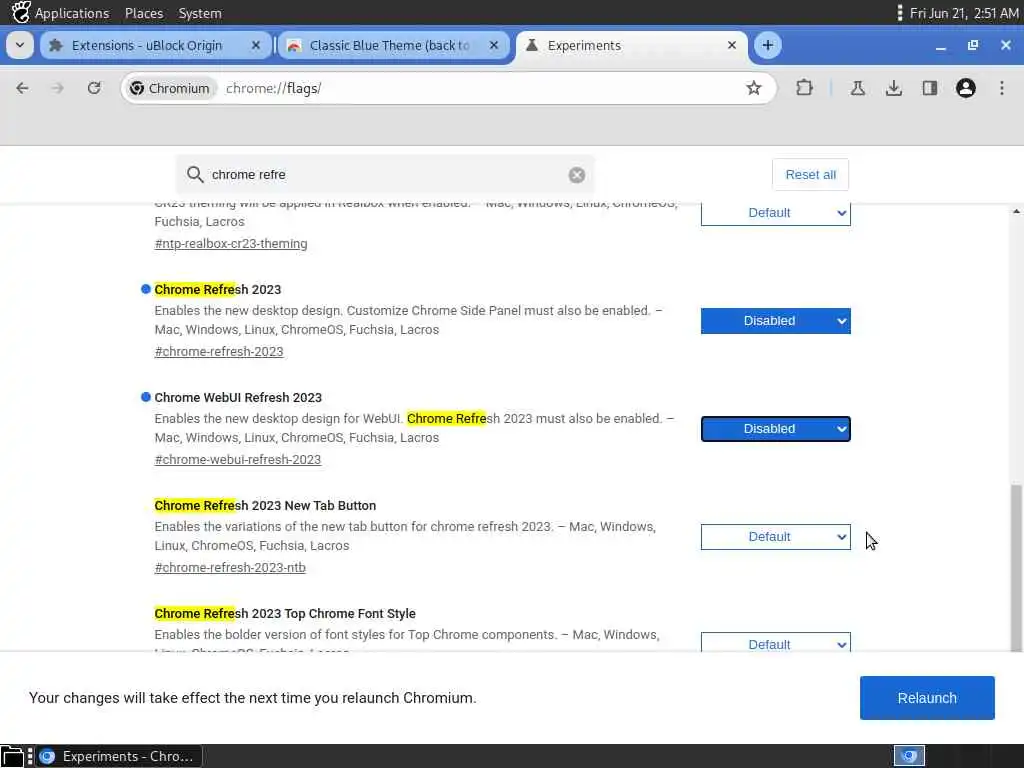Toggle the browser side panel icon

point(929,88)
